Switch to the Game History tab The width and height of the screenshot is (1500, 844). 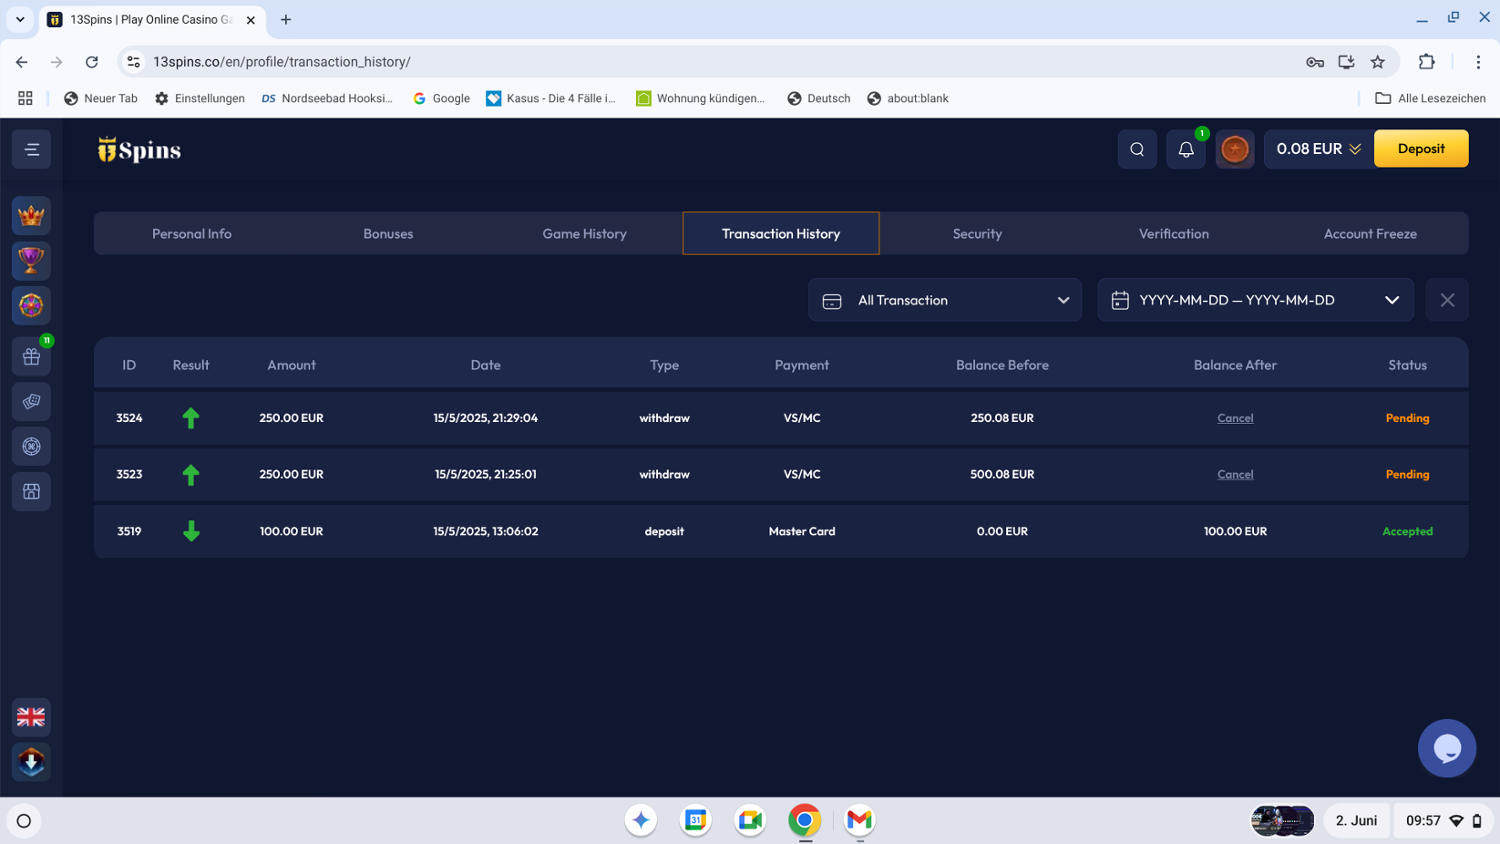tap(584, 234)
